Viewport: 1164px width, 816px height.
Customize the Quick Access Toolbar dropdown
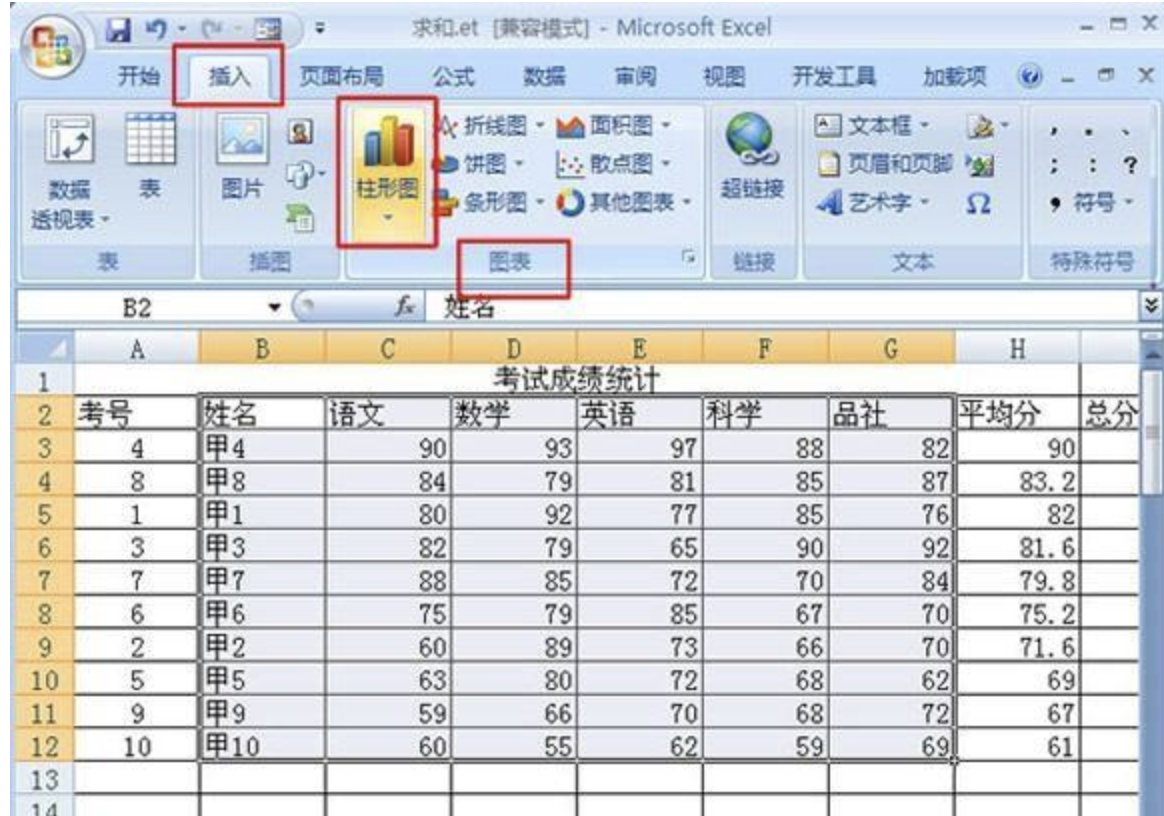pos(320,30)
